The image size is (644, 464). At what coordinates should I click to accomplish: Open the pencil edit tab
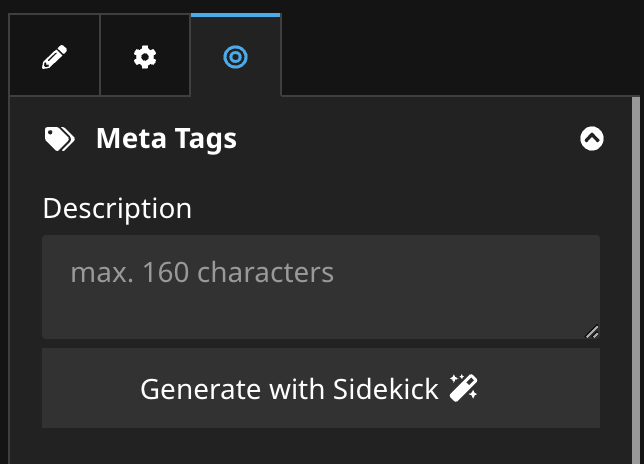coord(54,57)
